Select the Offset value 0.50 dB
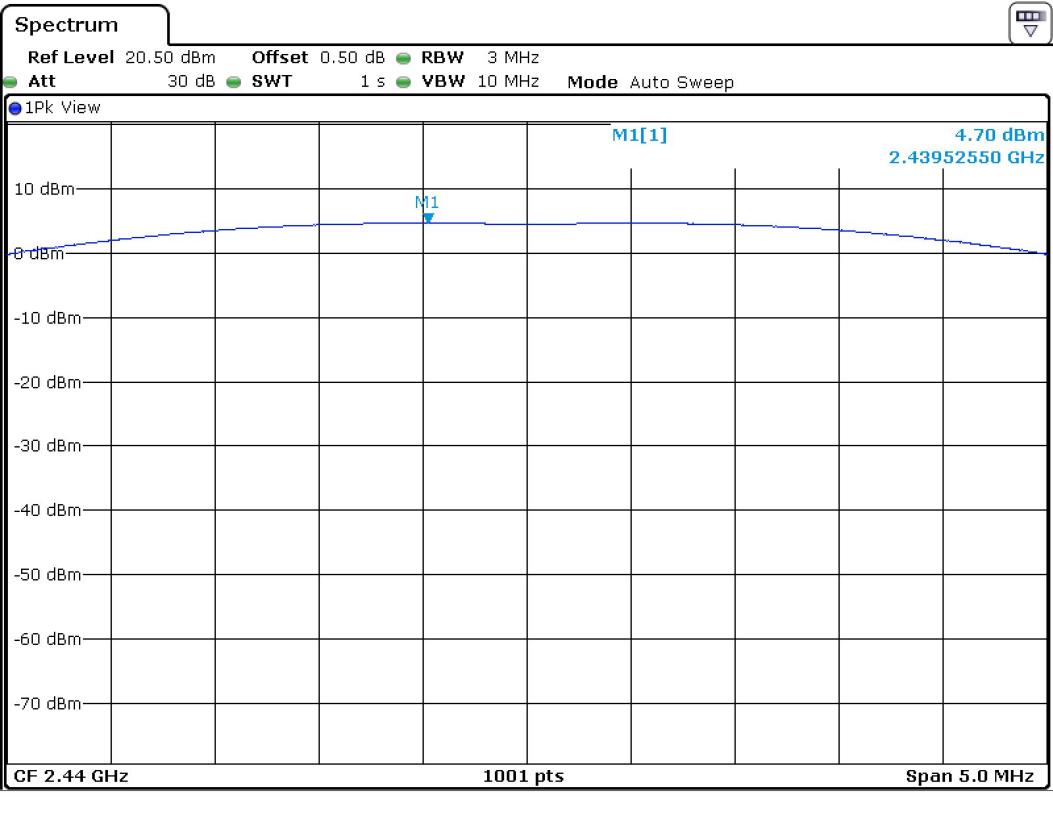The width and height of the screenshot is (1053, 820). point(352,58)
